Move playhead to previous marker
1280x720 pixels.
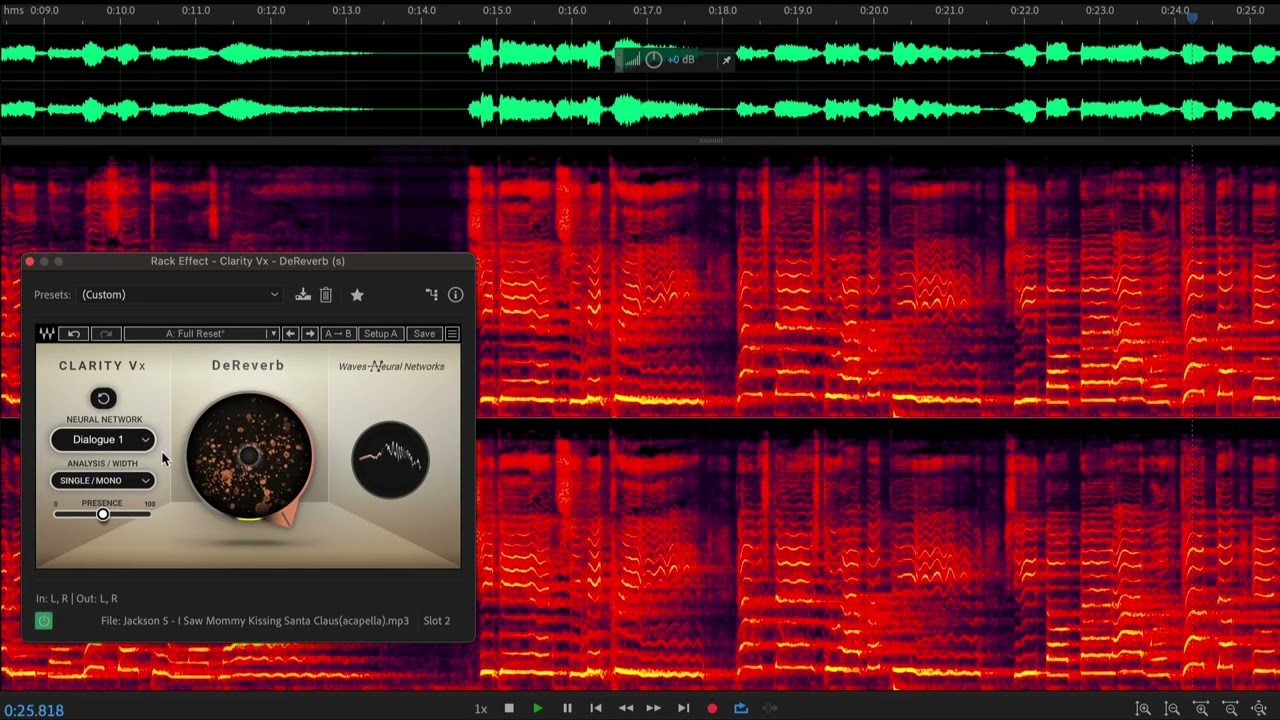(596, 708)
